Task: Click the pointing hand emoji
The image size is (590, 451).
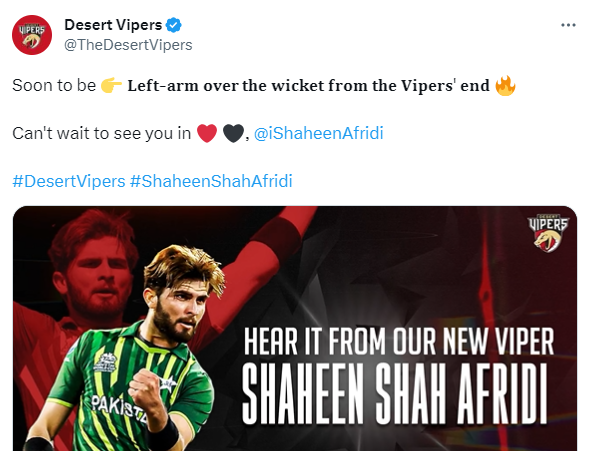Action: pyautogui.click(x=111, y=85)
